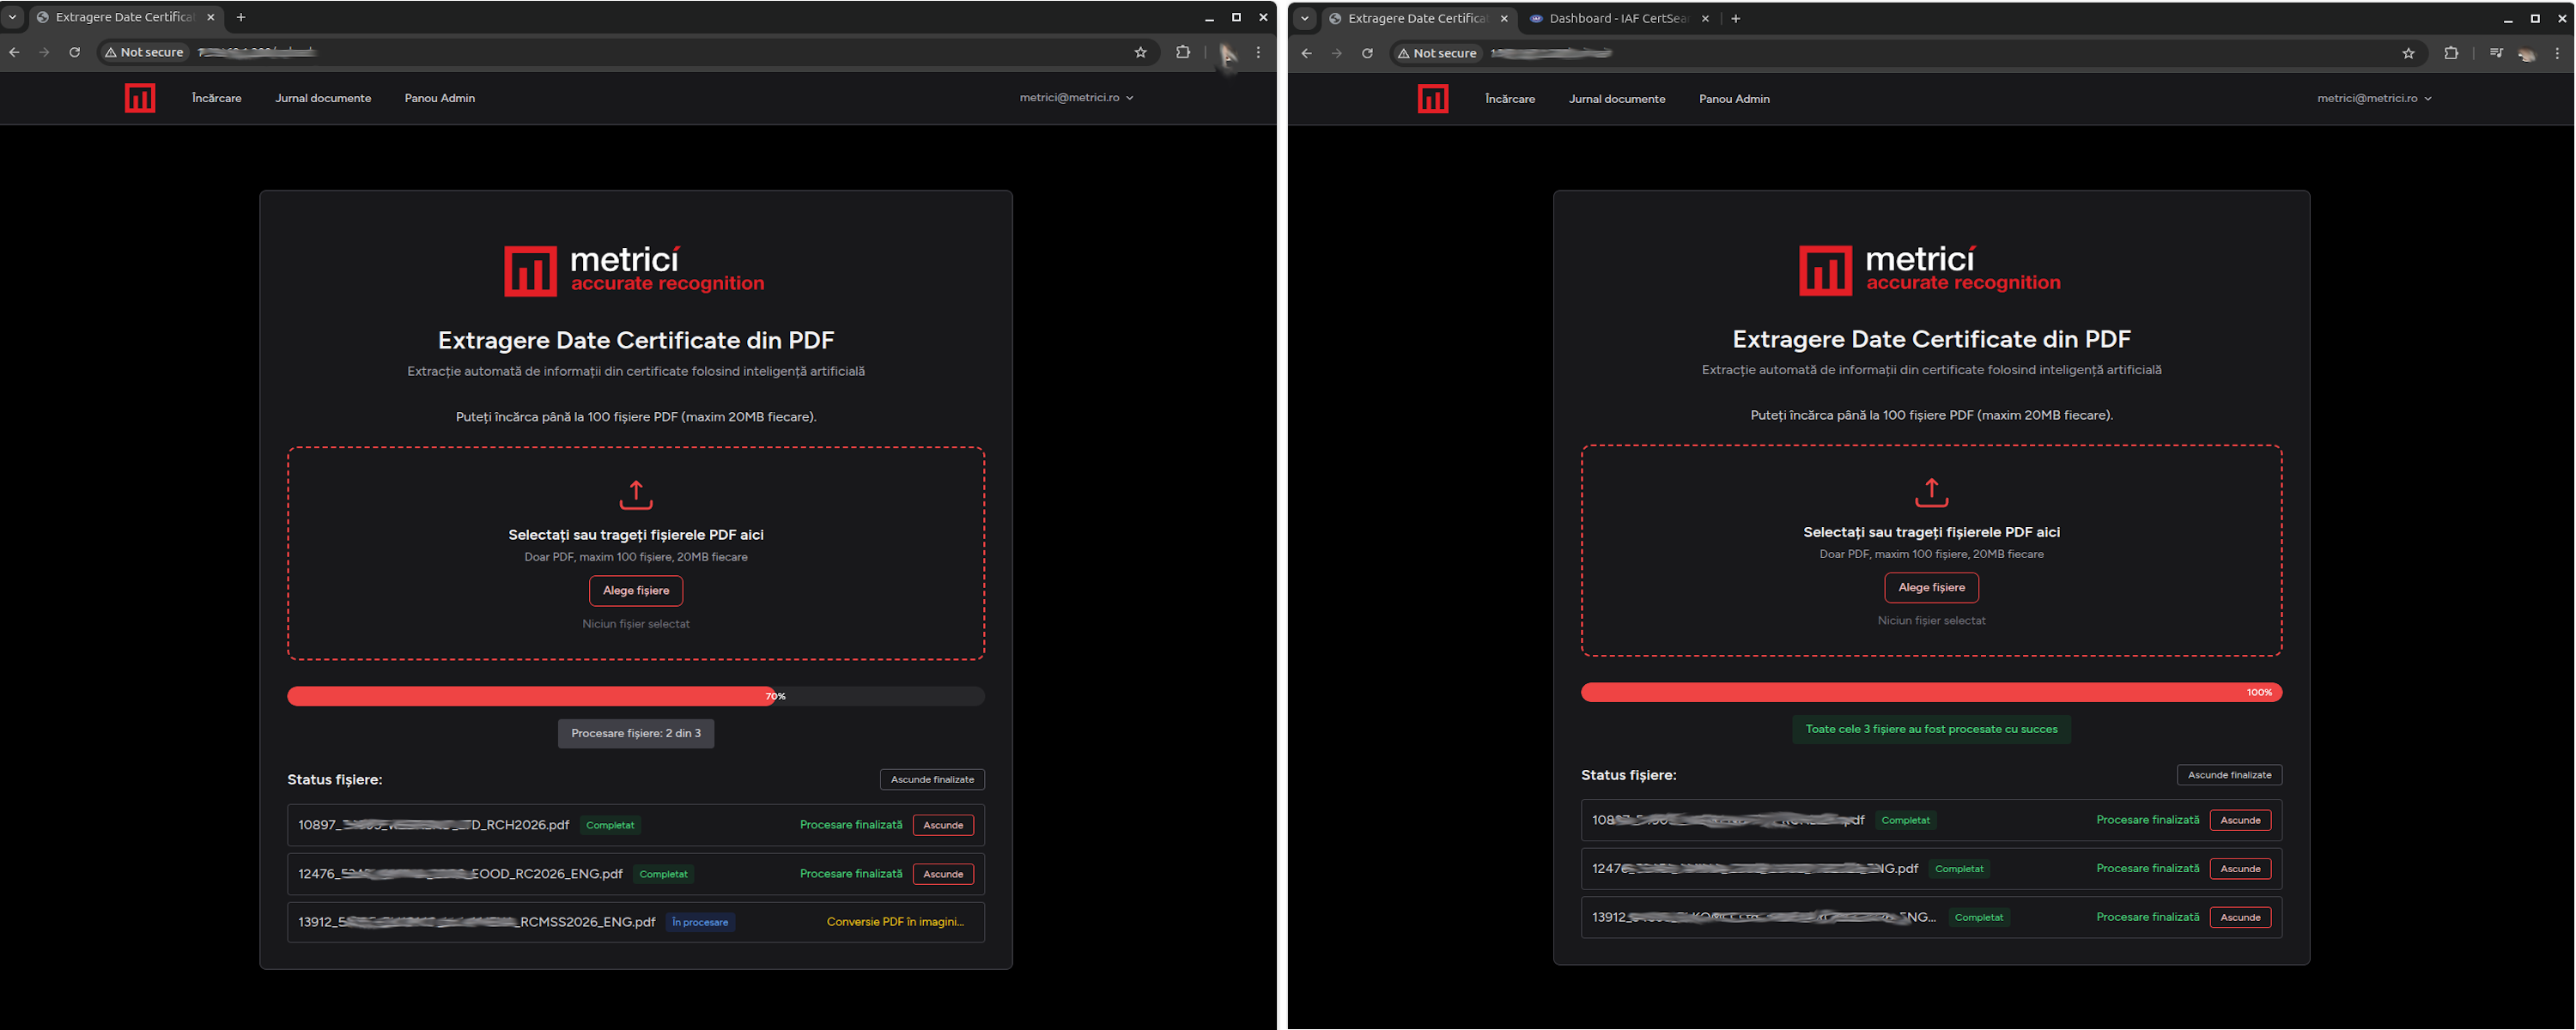Click the back arrow in right browser window

pyautogui.click(x=1306, y=53)
